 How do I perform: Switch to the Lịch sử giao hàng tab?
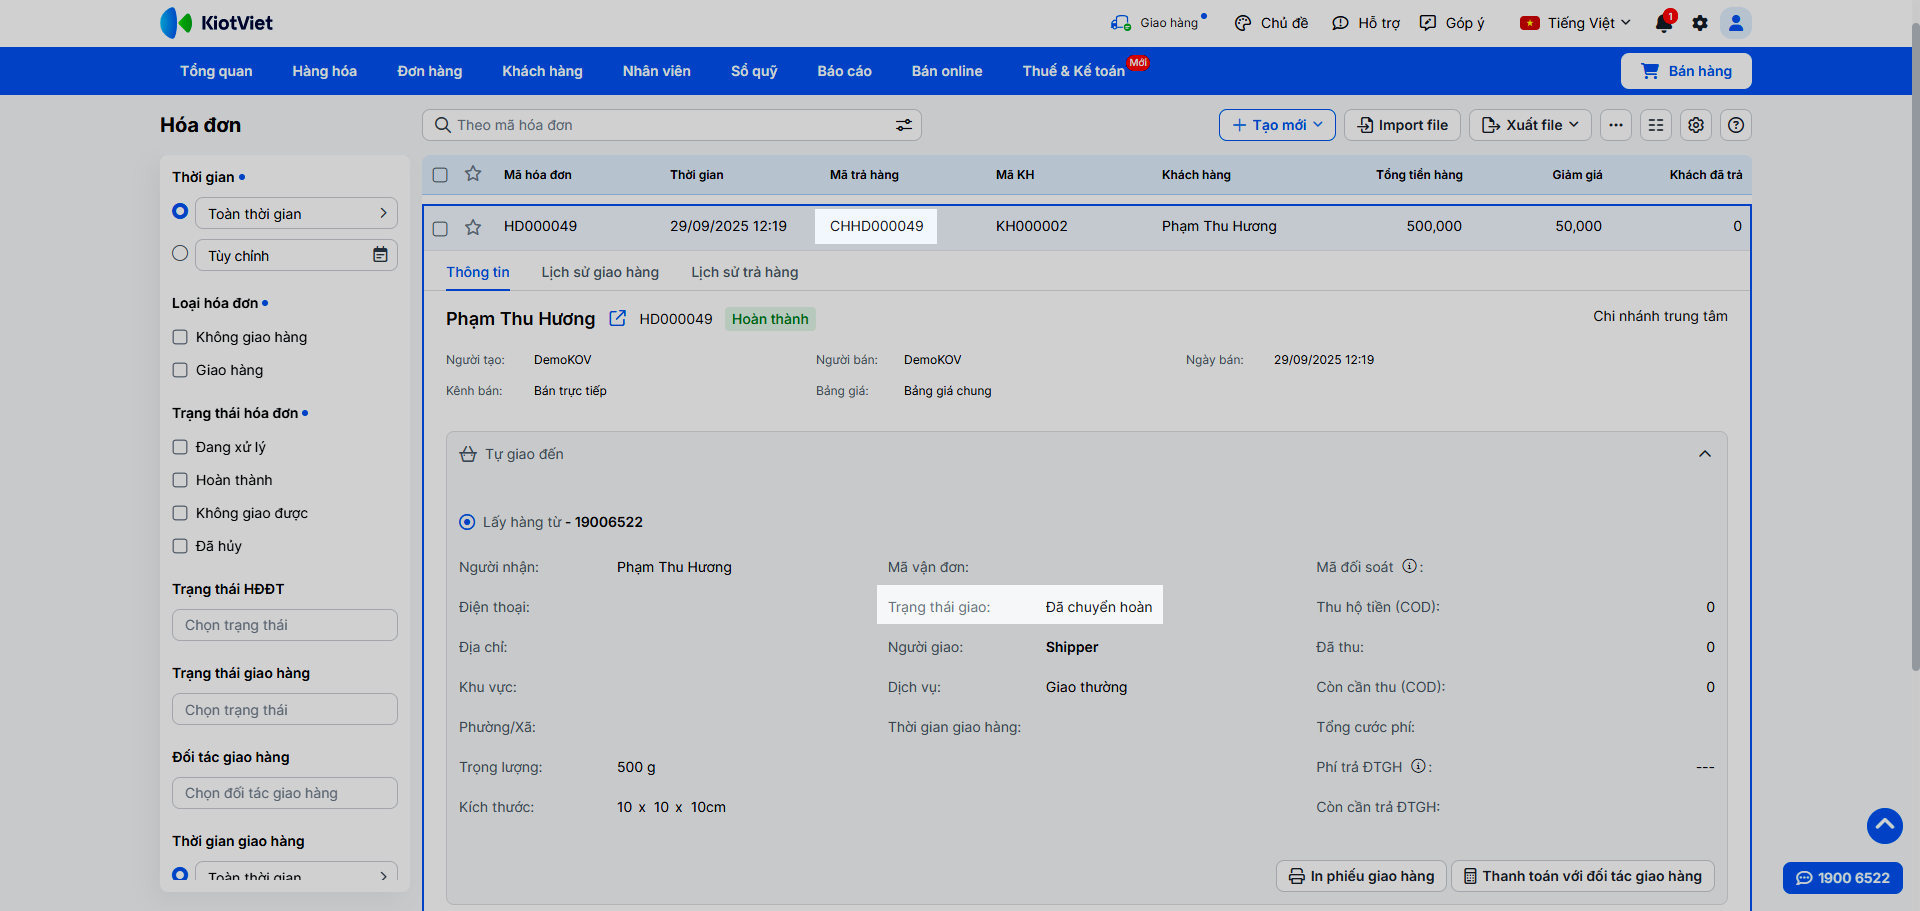(600, 272)
